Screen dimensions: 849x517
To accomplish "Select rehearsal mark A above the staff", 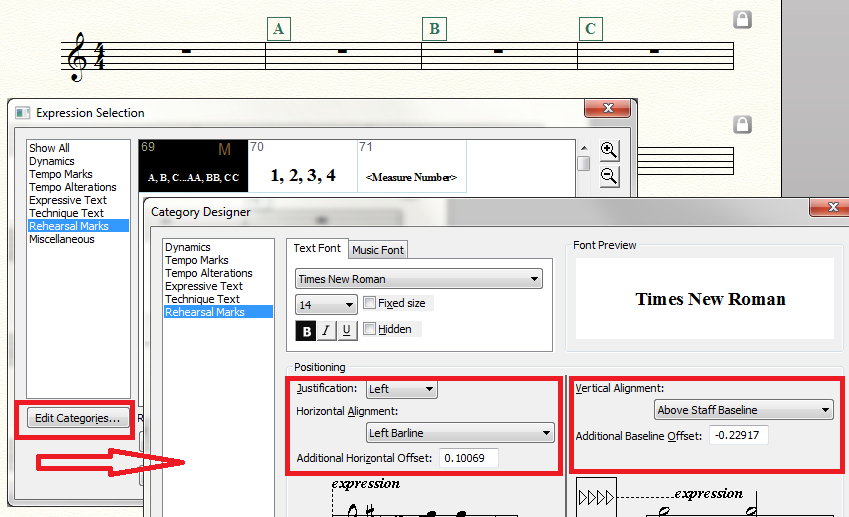I will (x=279, y=29).
